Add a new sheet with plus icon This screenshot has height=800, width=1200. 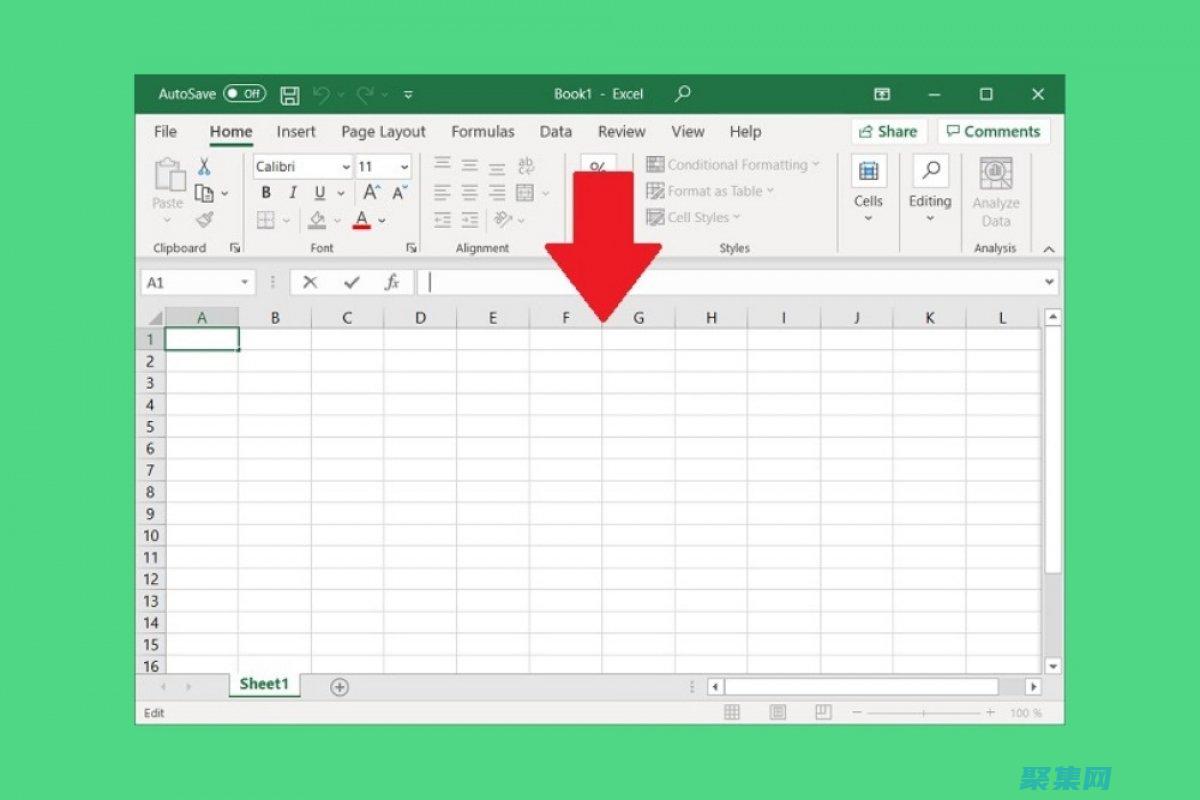click(x=339, y=687)
